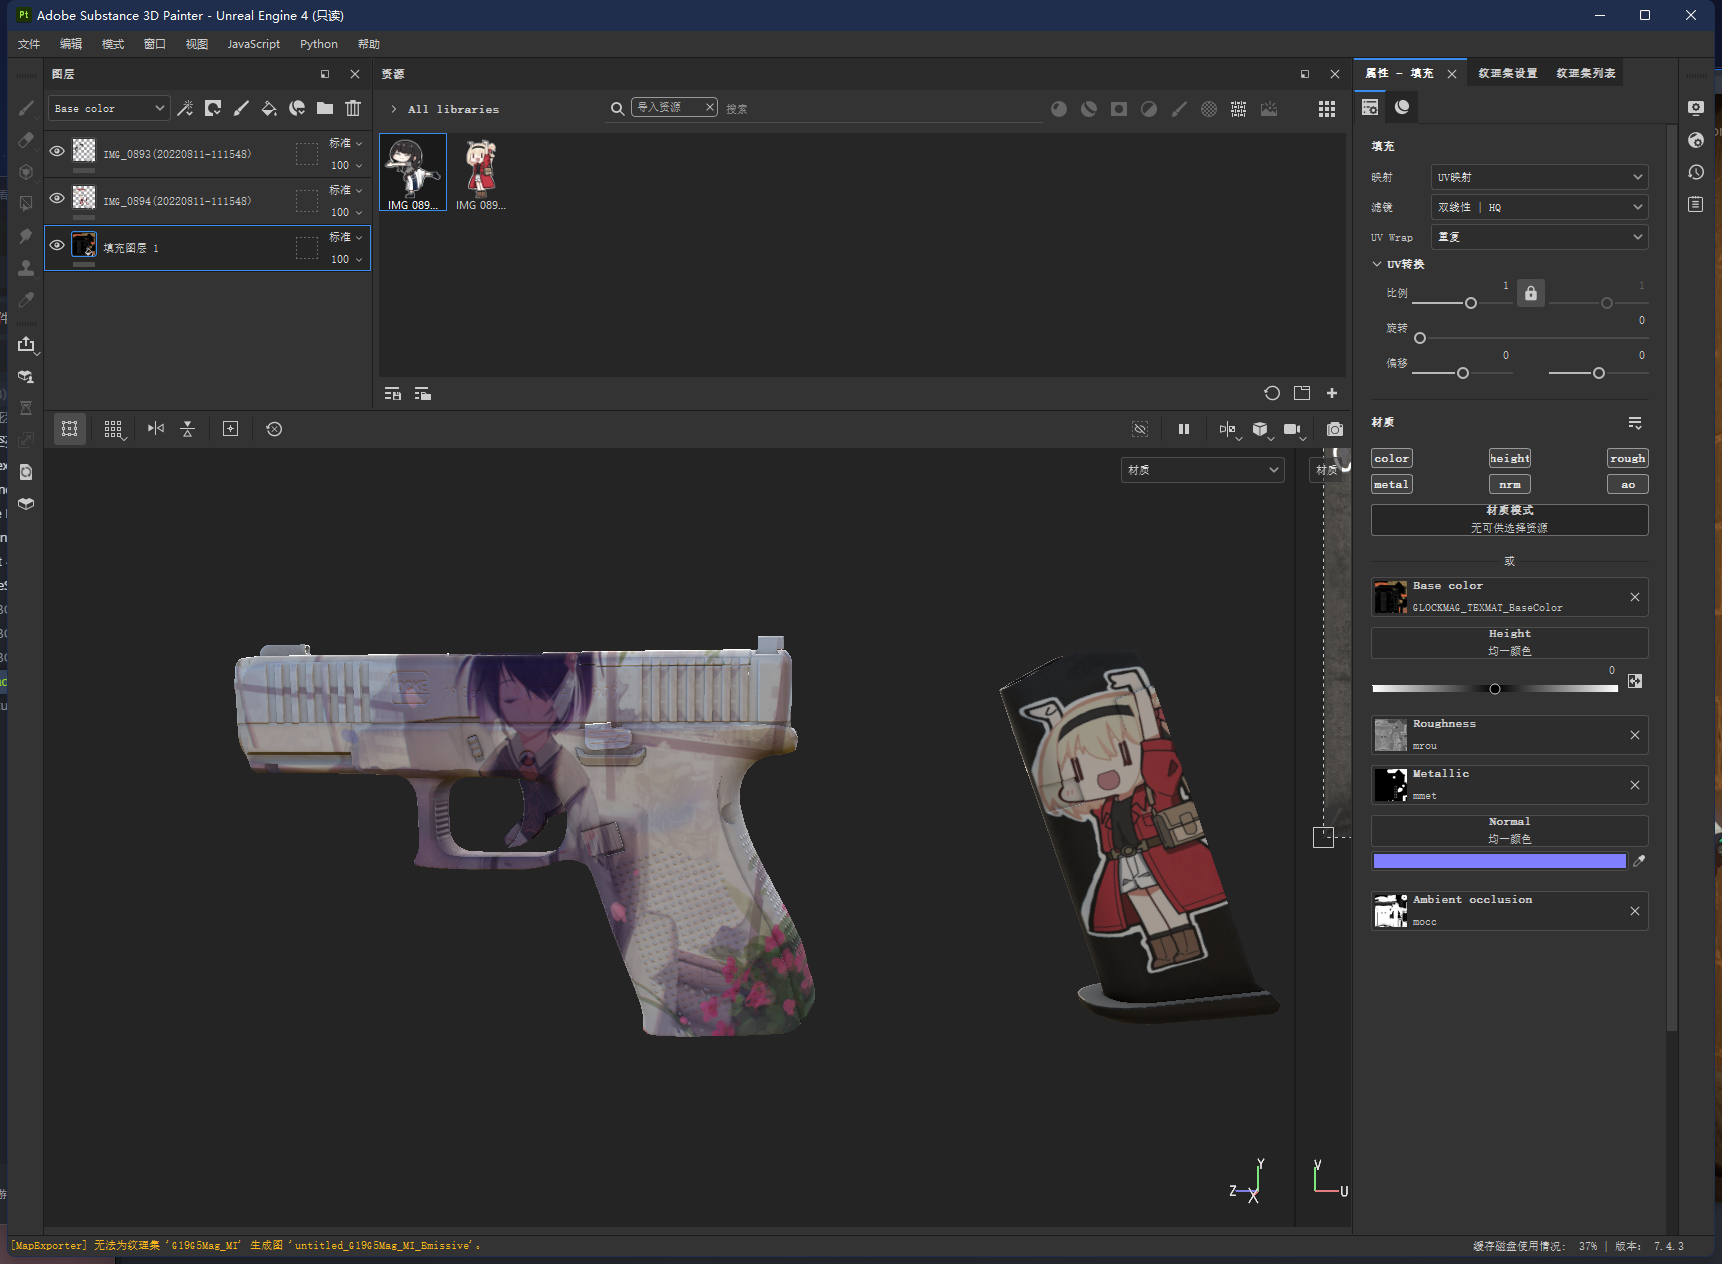Screen dimensions: 1722x1264
Task: Collapse the UV转换 section
Action: pyautogui.click(x=1377, y=264)
